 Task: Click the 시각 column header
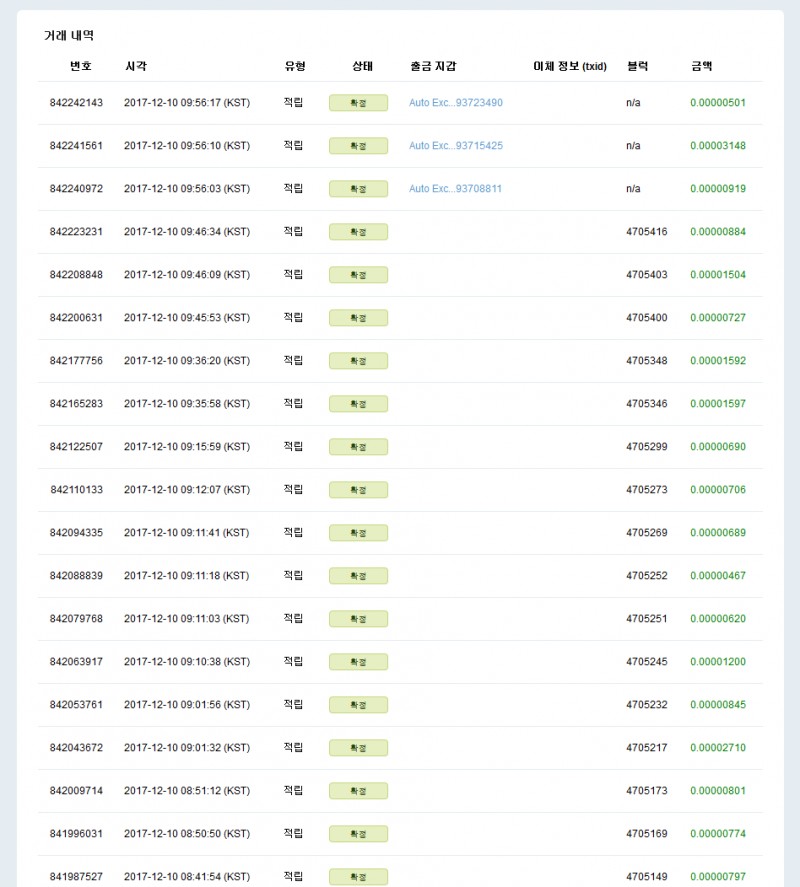click(137, 66)
